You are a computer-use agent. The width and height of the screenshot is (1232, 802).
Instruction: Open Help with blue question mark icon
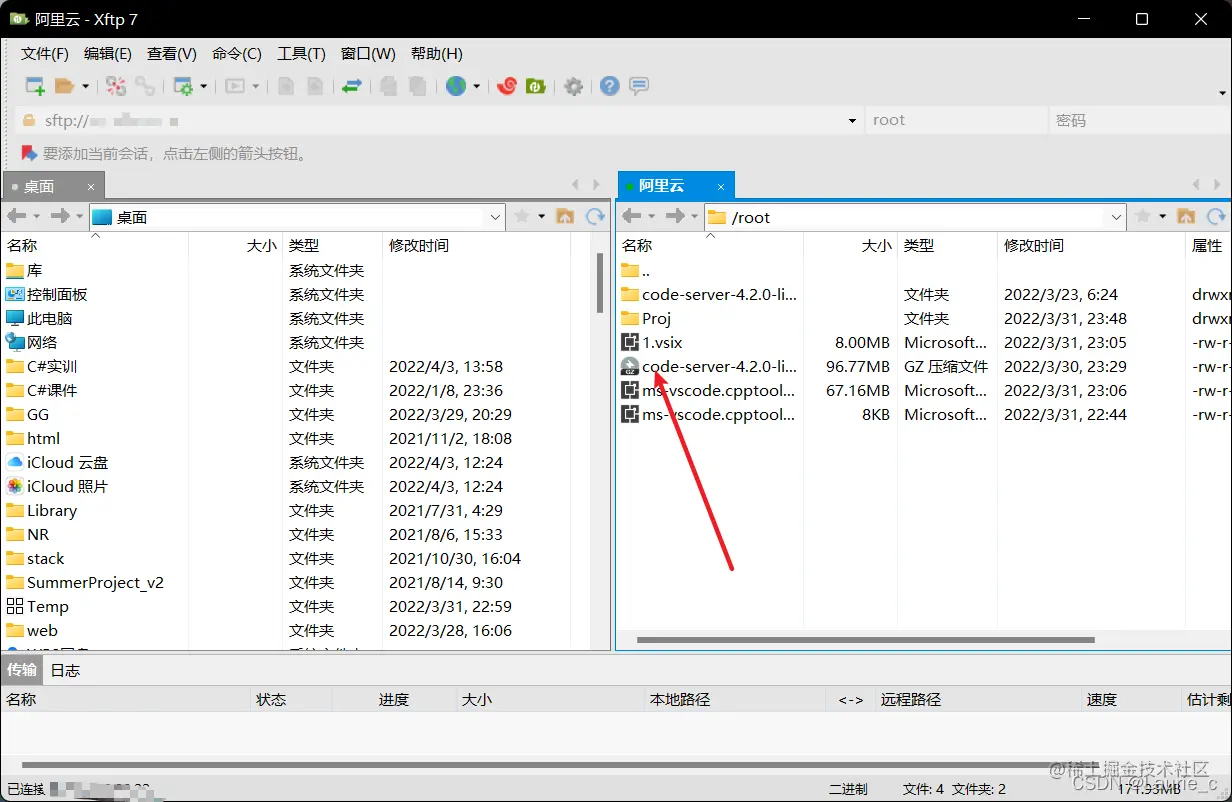610,86
